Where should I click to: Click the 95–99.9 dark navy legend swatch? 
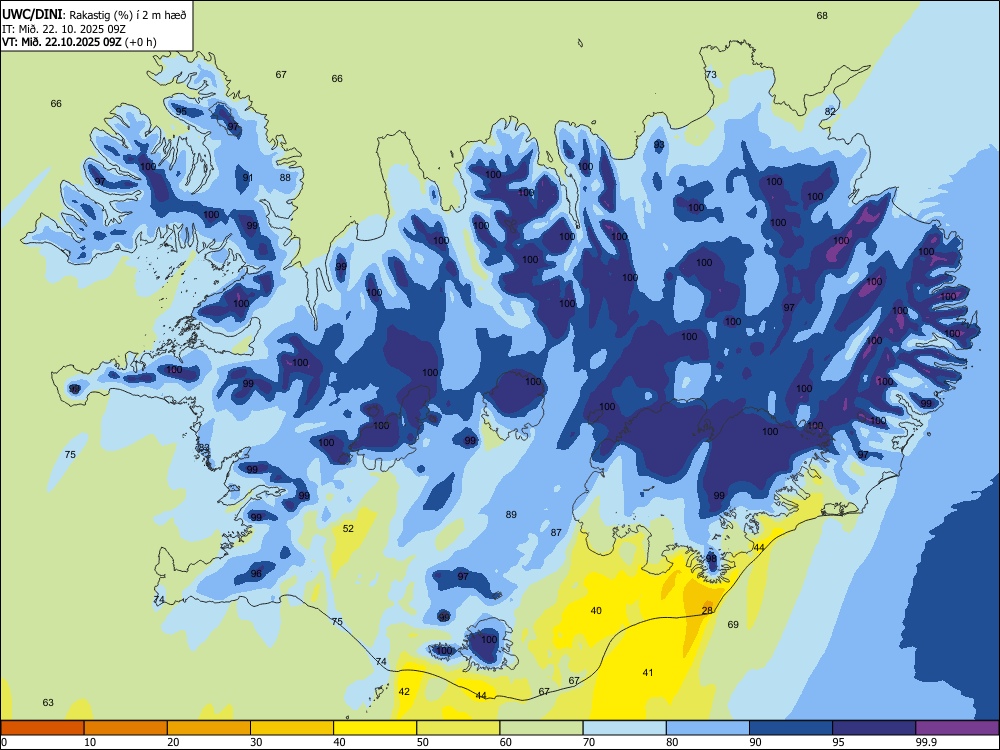874,728
